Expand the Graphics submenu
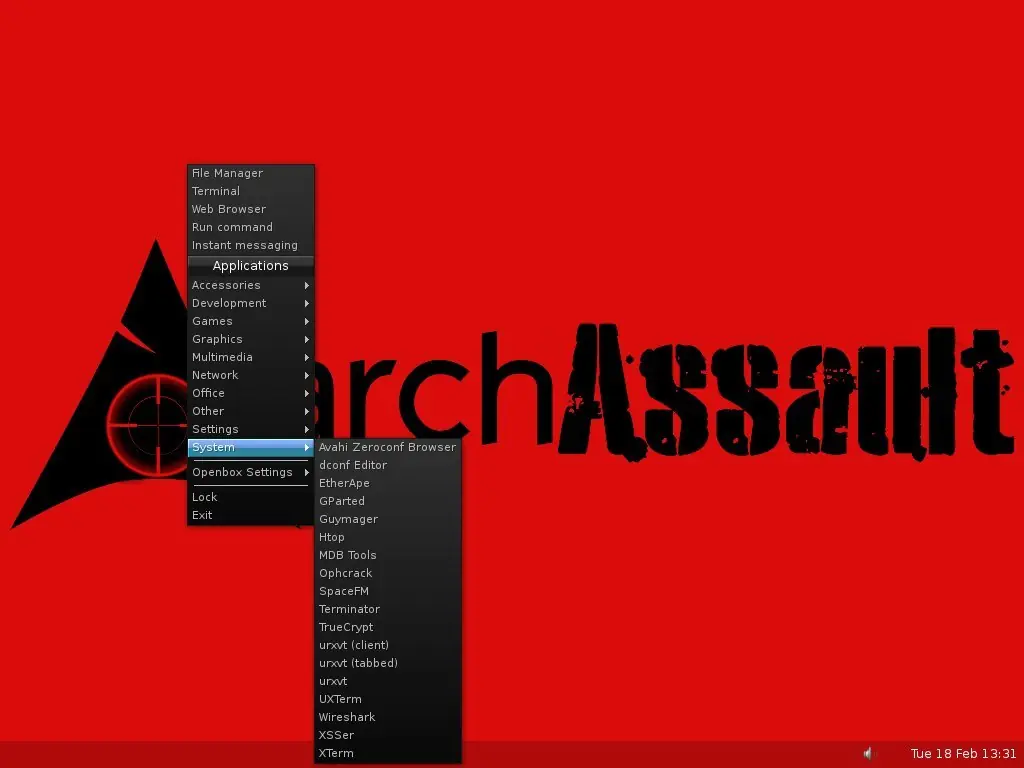1024x768 pixels. tap(251, 339)
